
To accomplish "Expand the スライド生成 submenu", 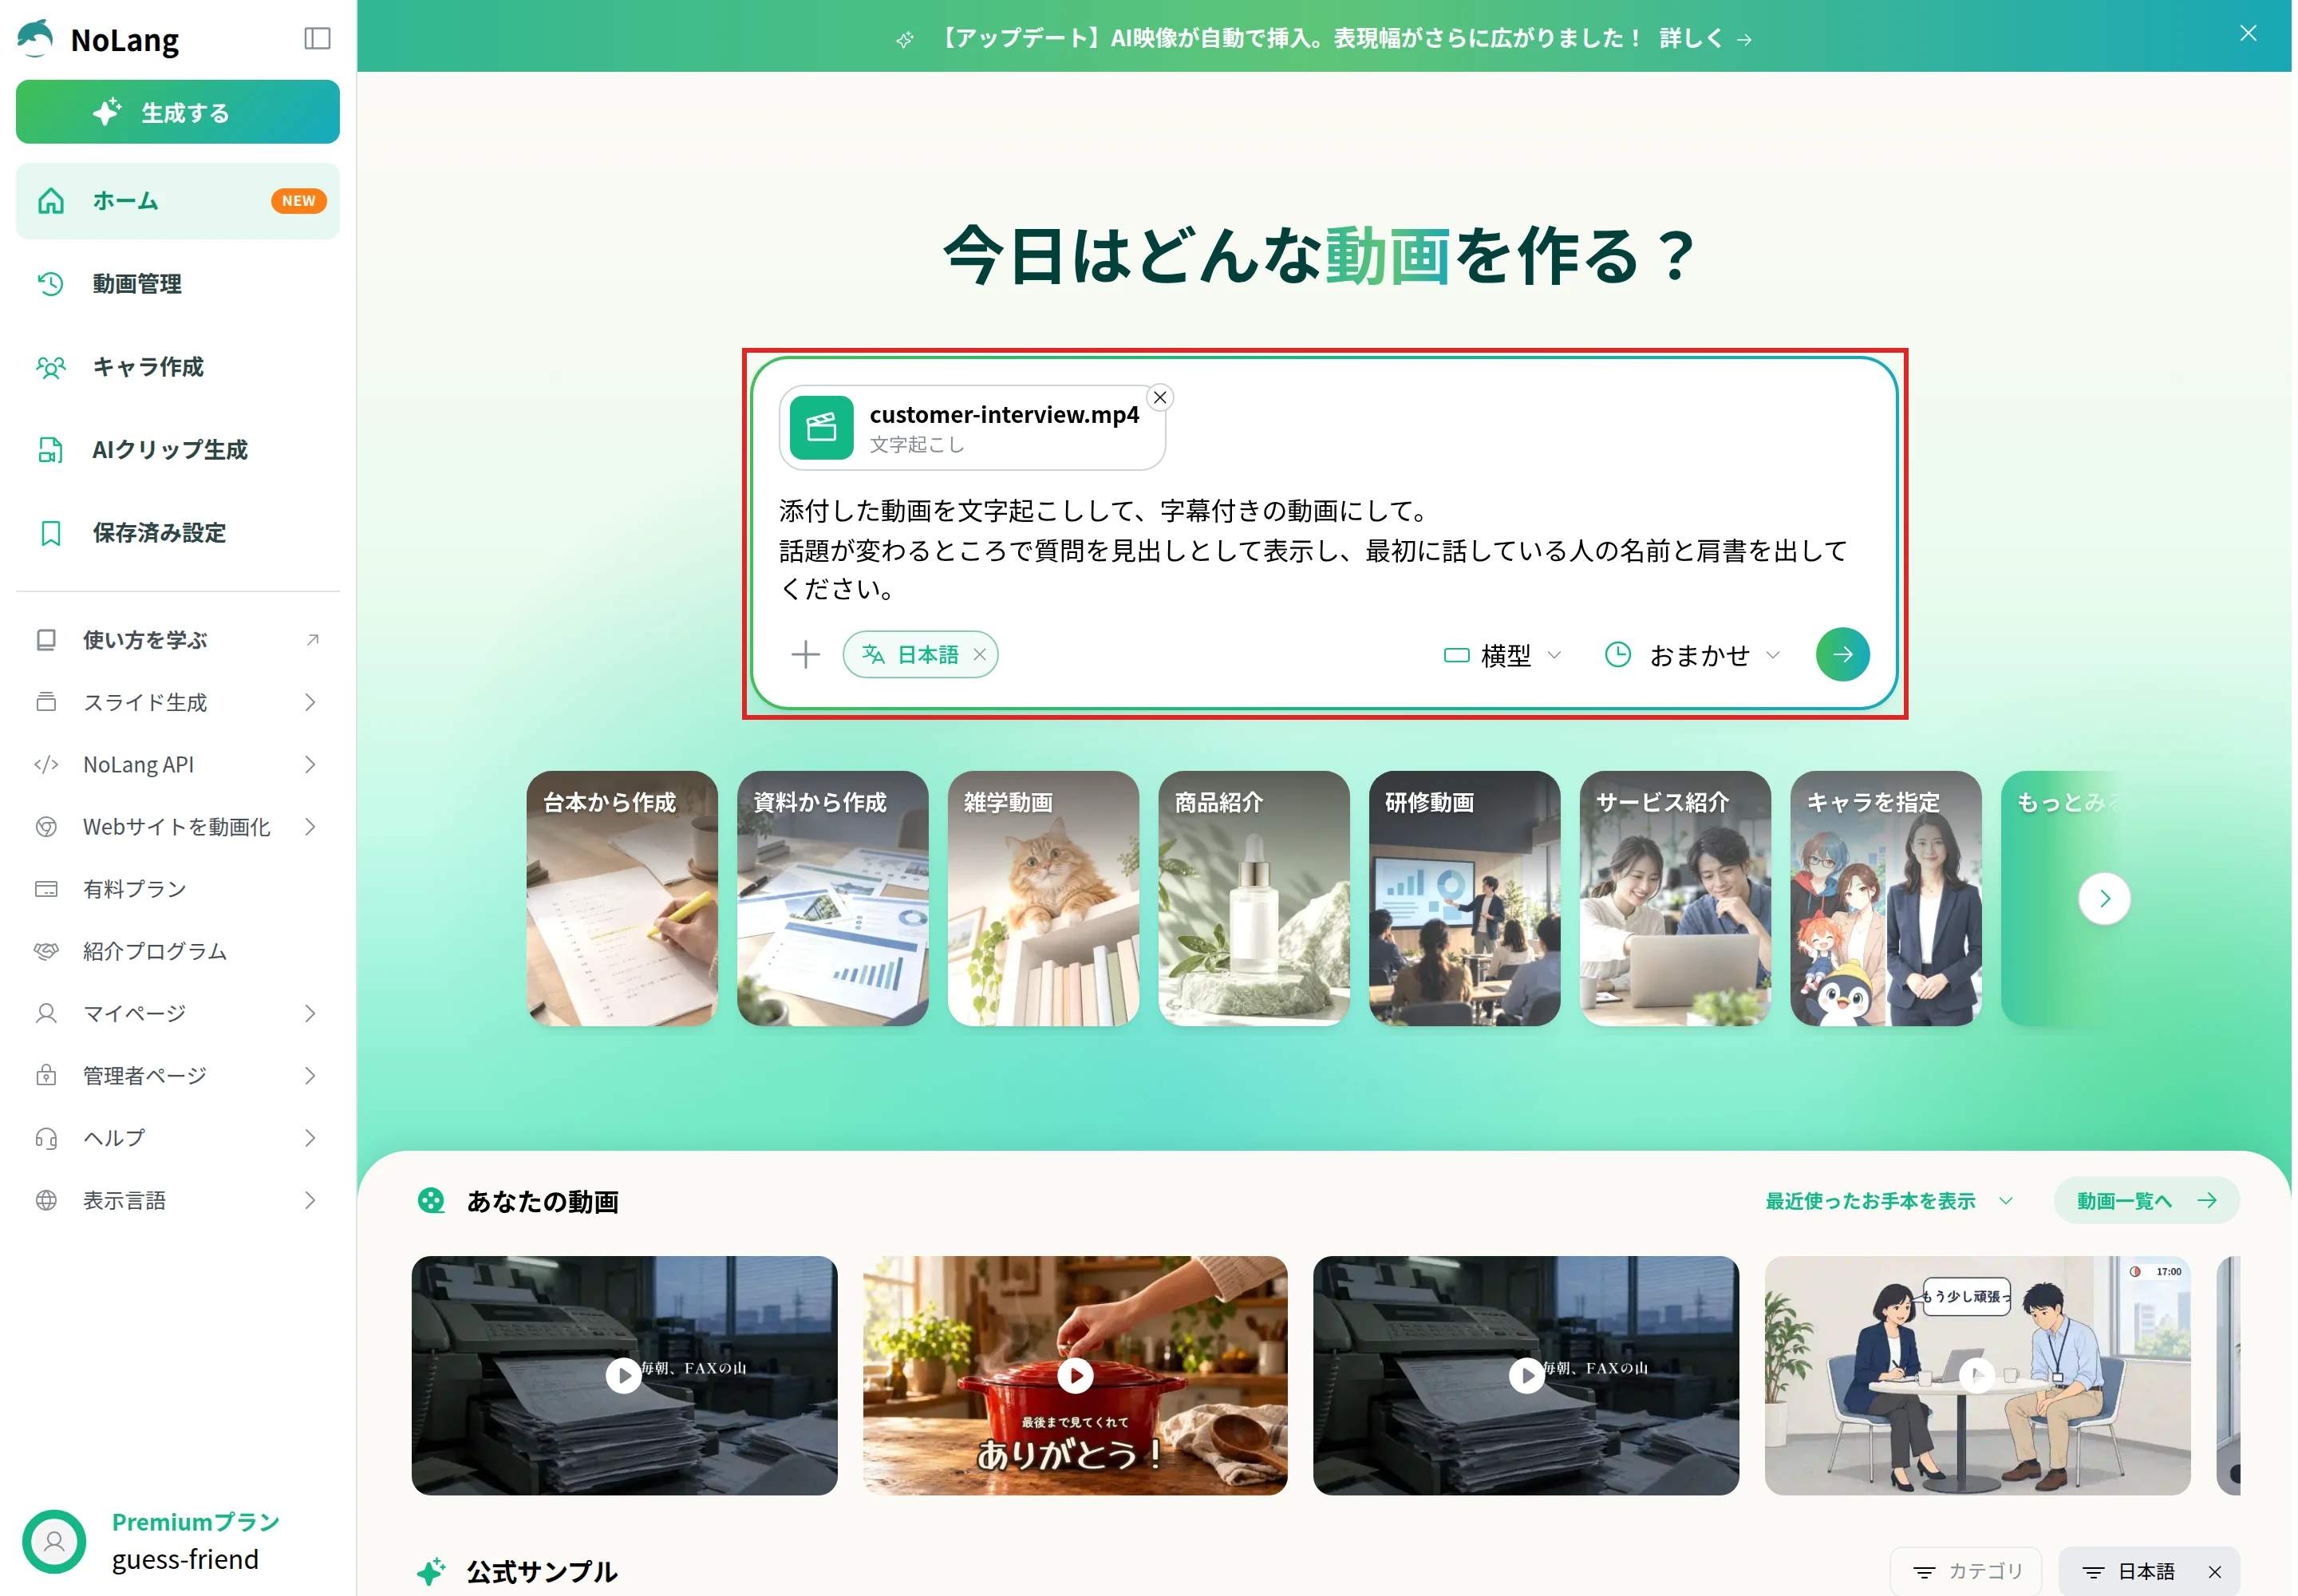I will pos(178,702).
